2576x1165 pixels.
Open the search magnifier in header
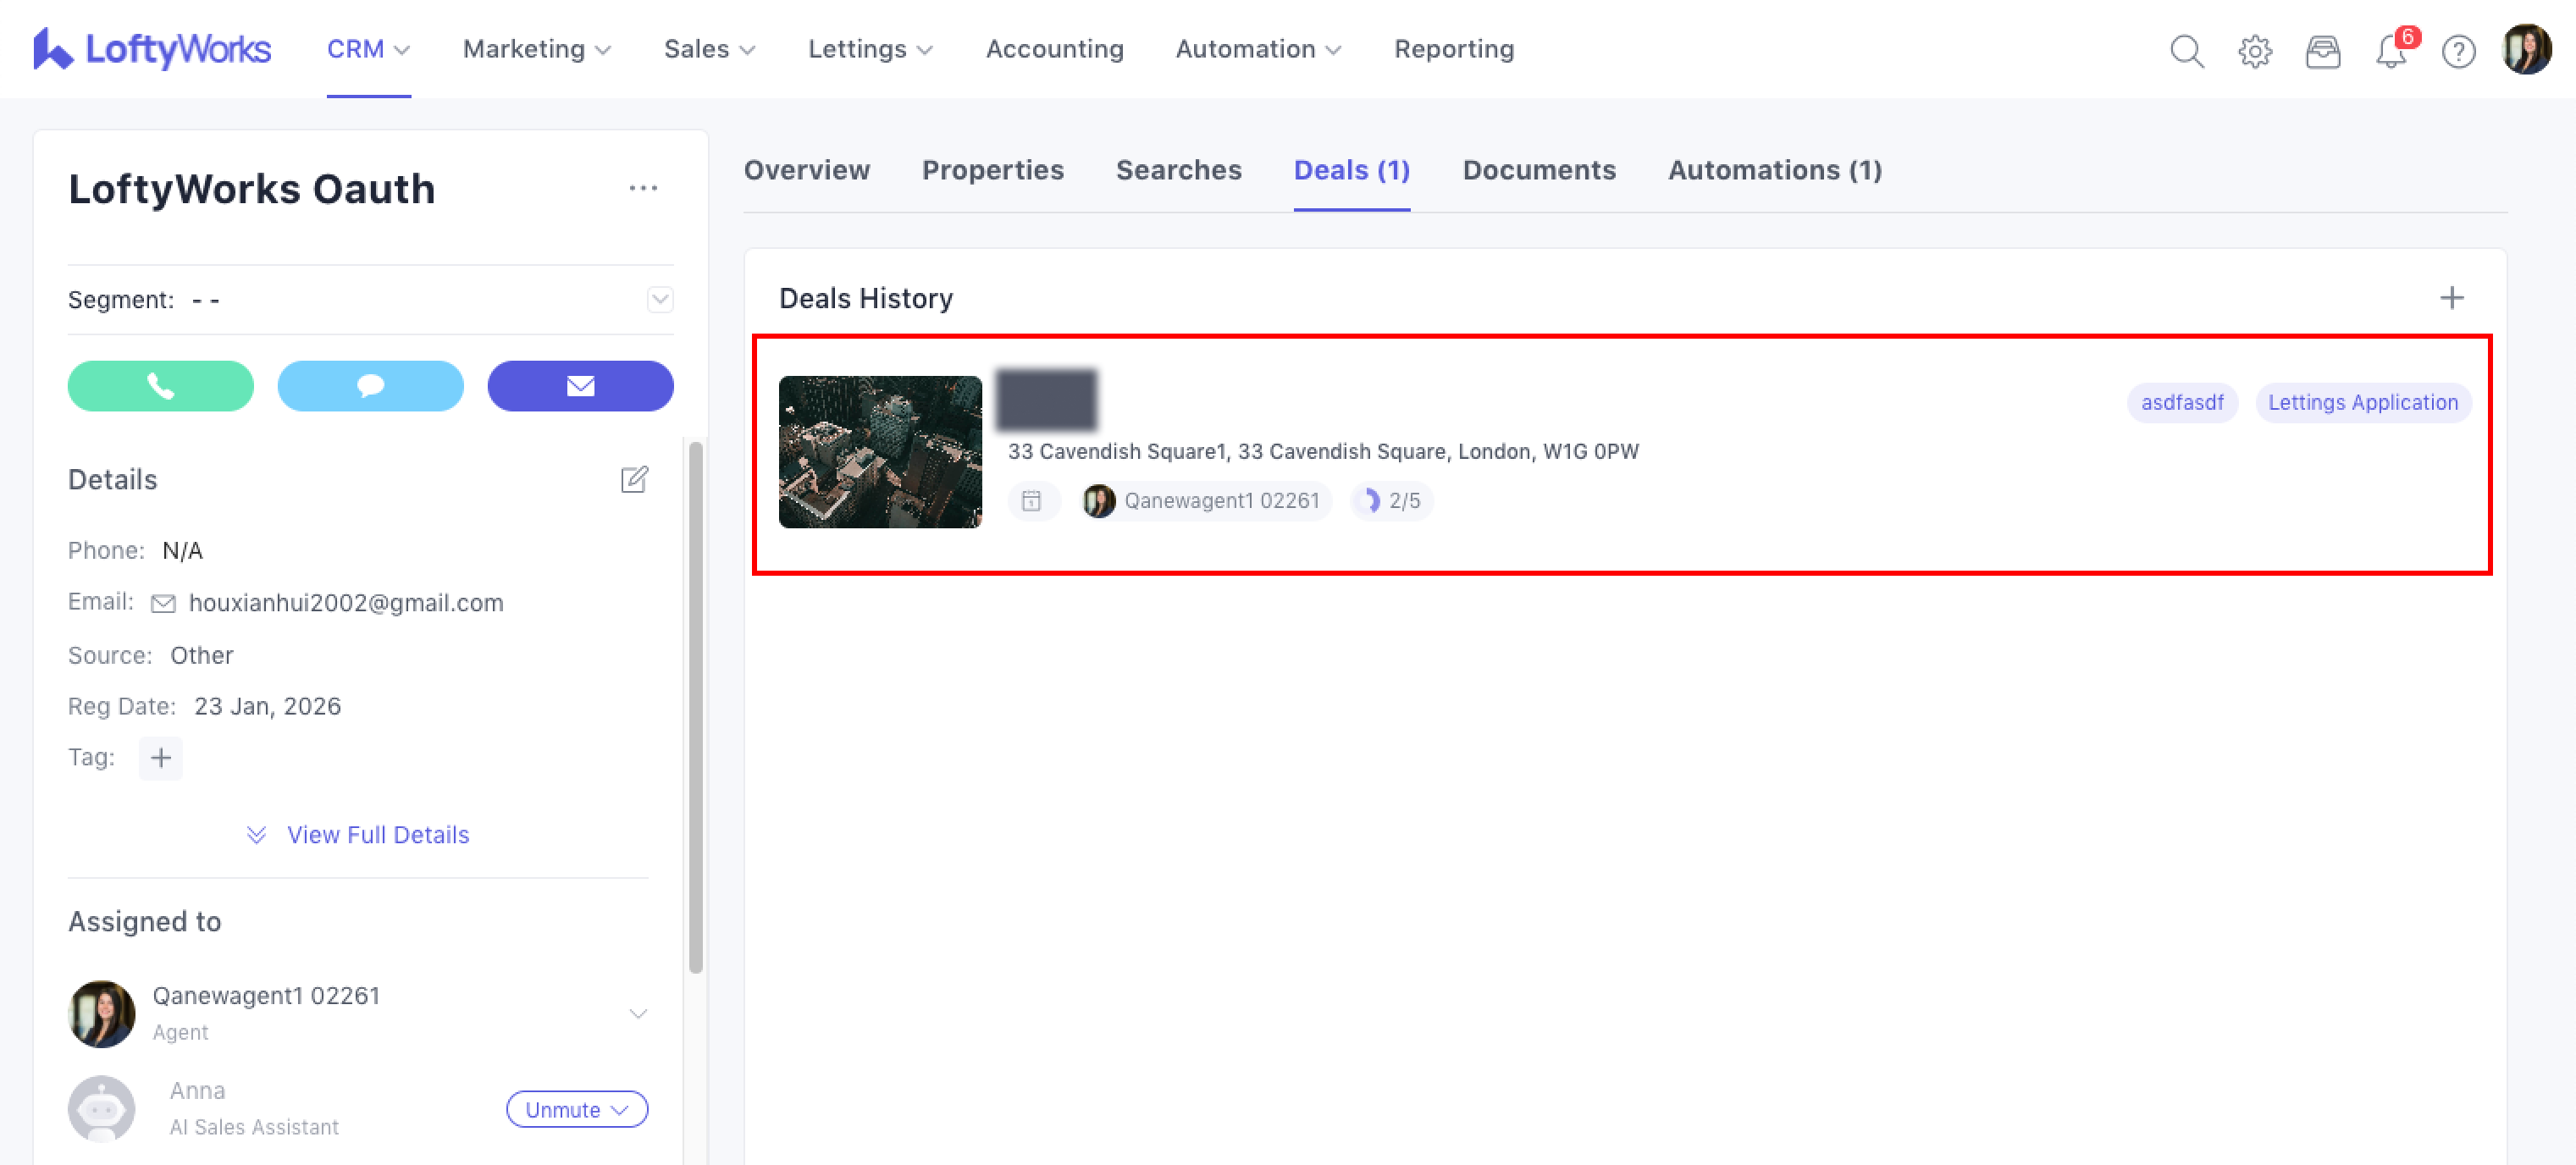point(2186,50)
